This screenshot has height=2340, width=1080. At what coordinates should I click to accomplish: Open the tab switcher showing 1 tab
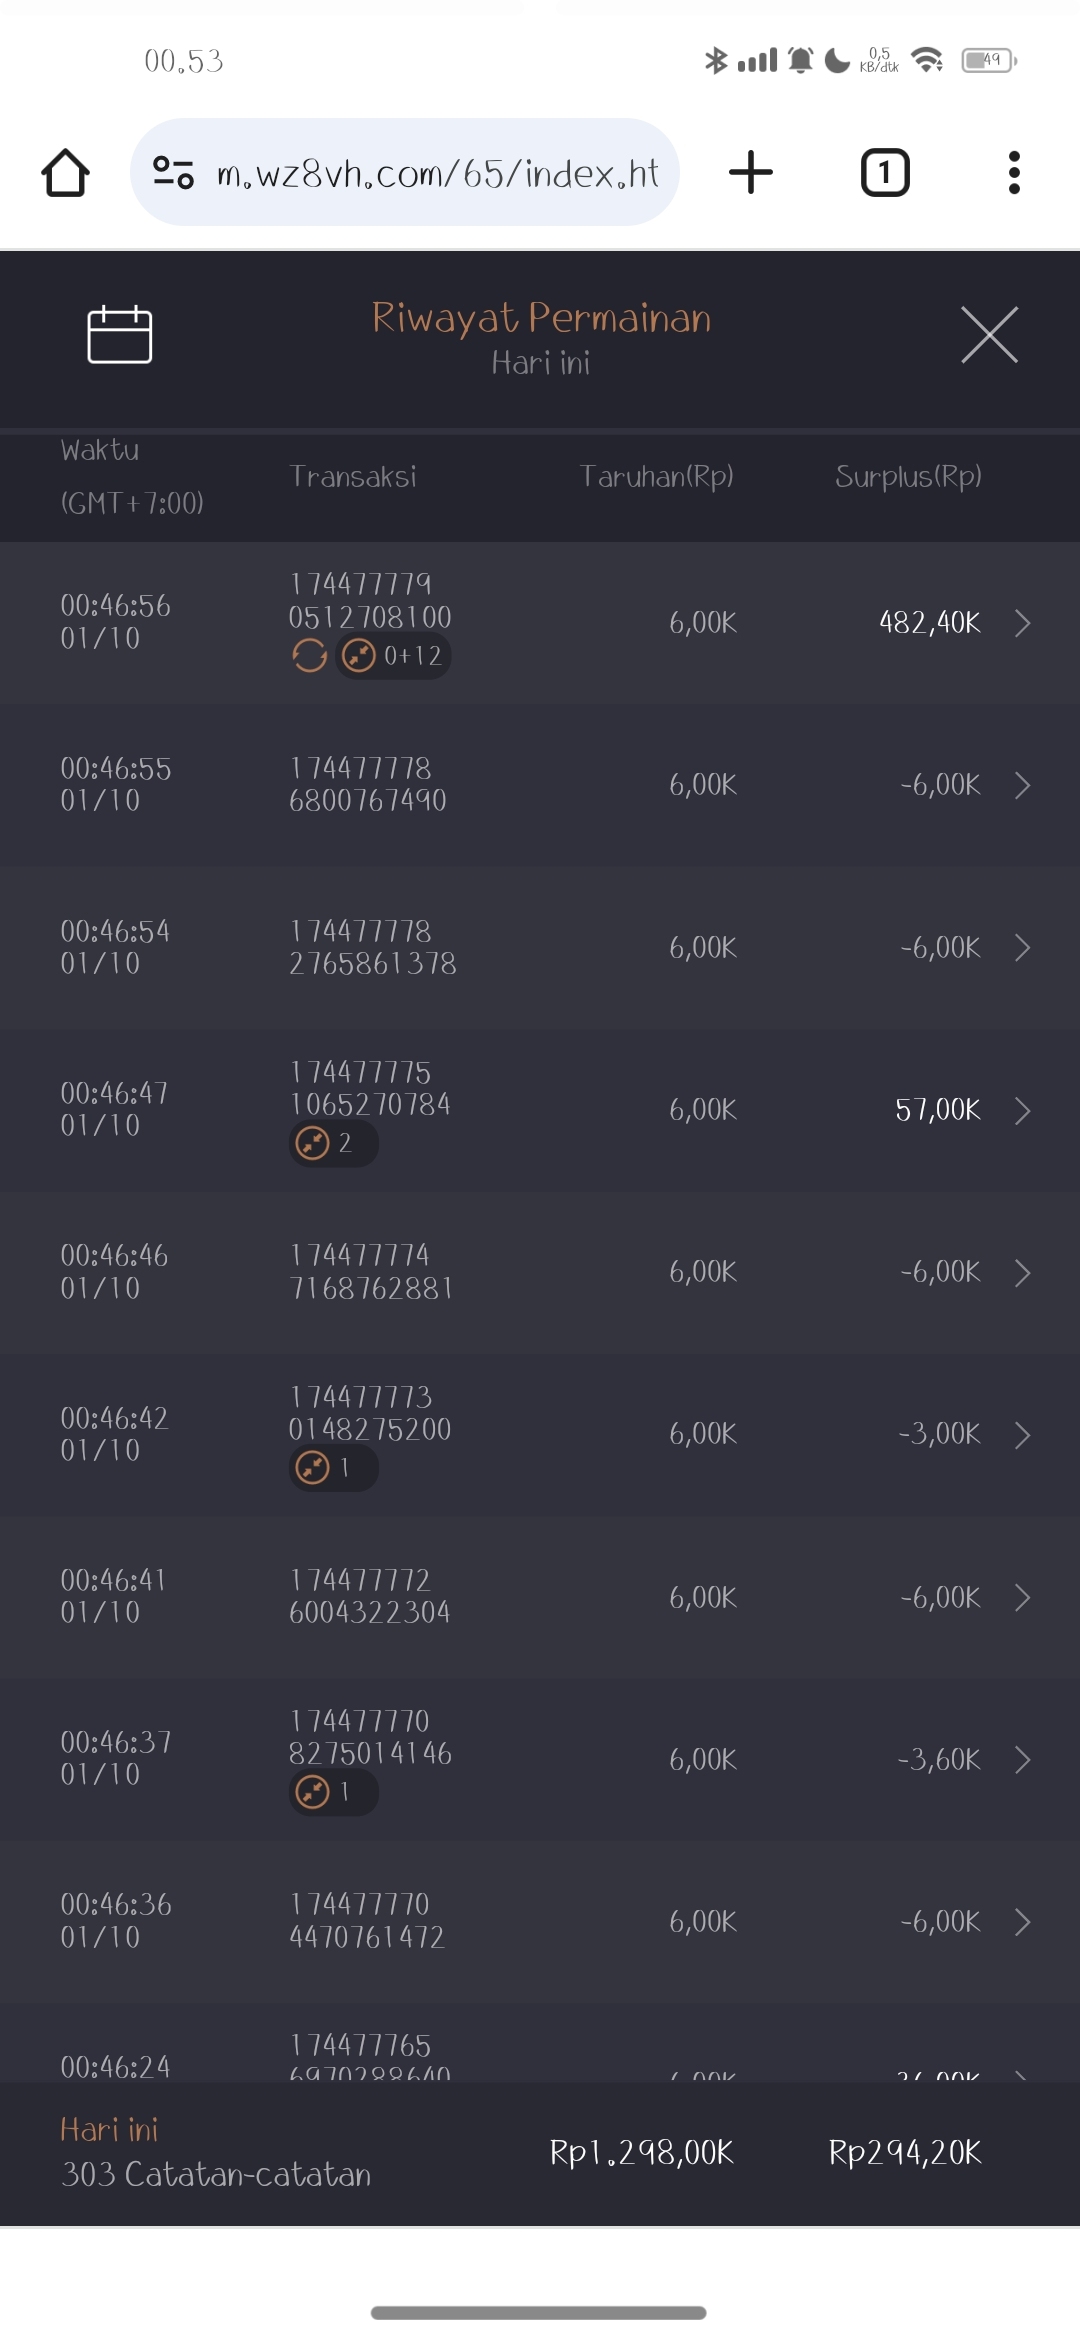tap(885, 173)
